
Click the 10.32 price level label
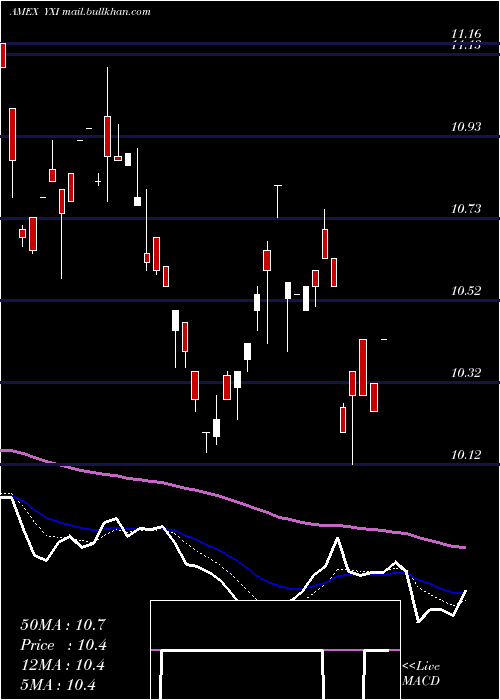(x=466, y=373)
